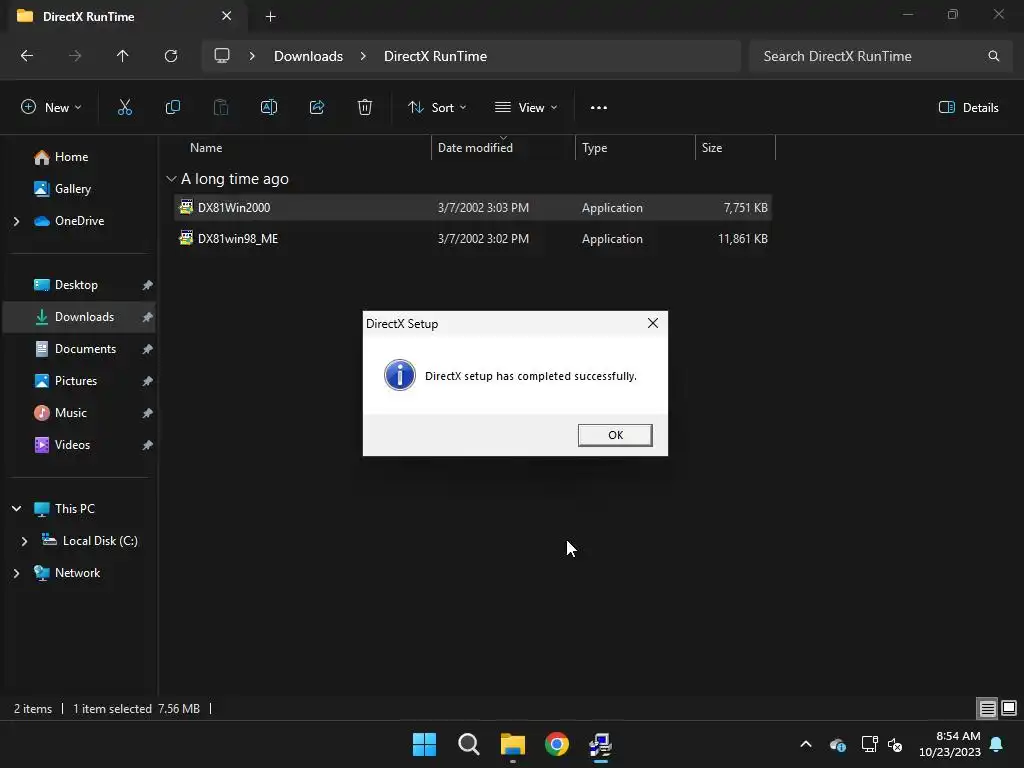This screenshot has width=1024, height=768.
Task: Refresh the folder view
Action: coord(171,56)
